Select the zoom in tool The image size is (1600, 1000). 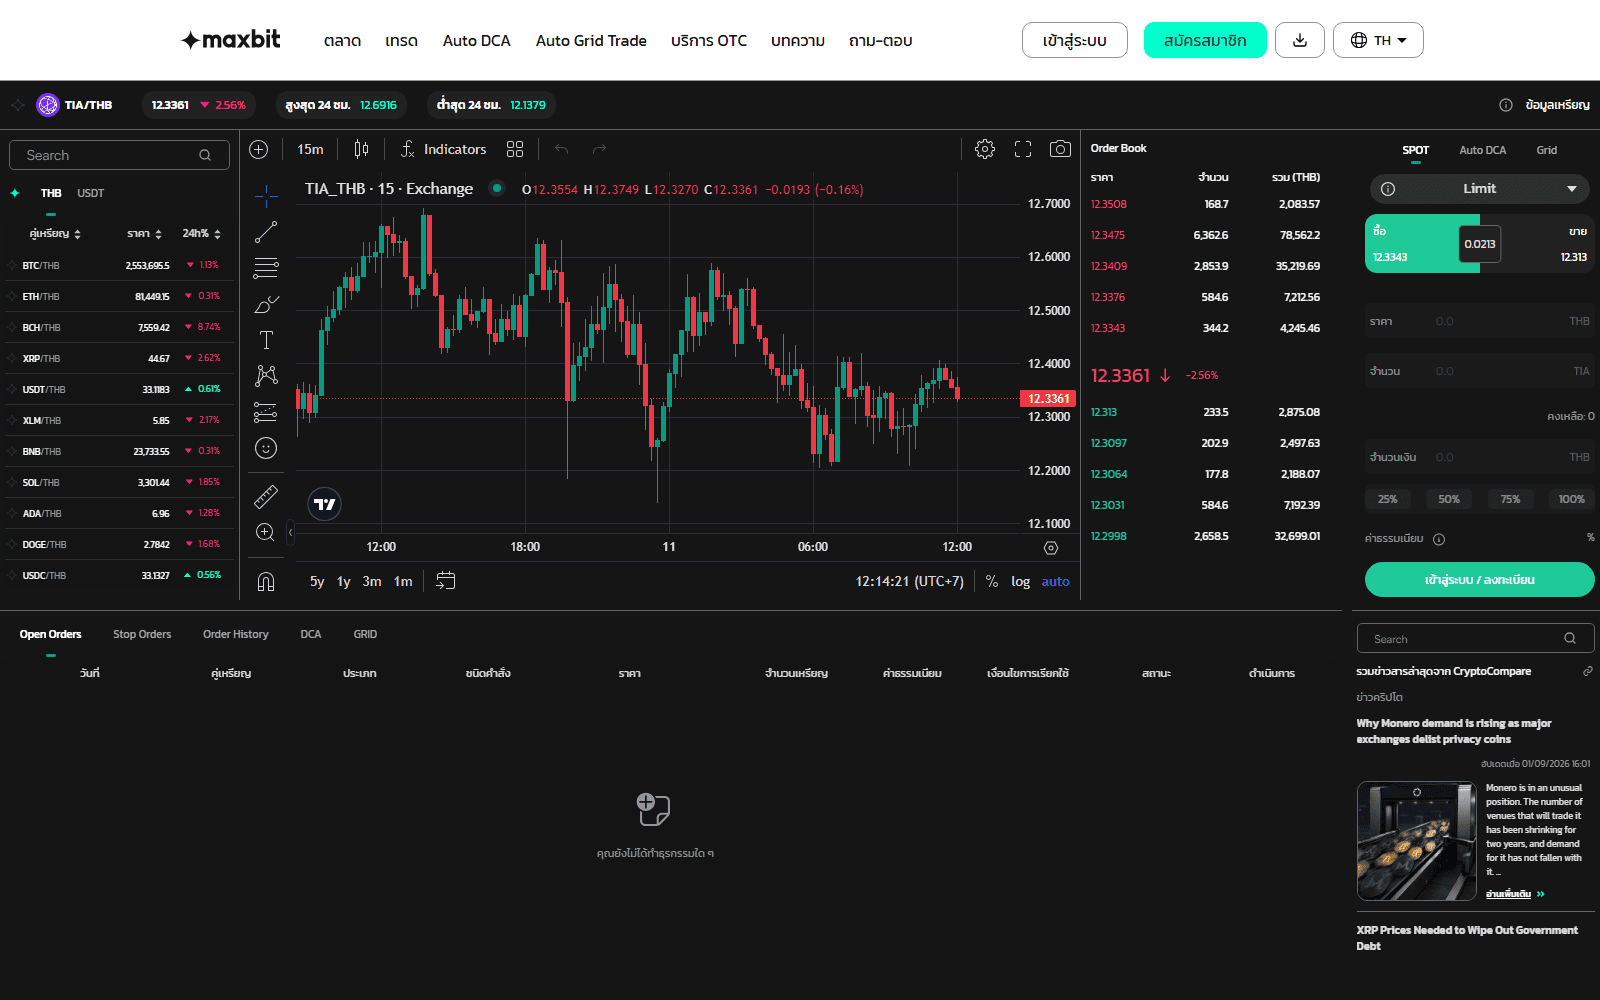click(266, 532)
